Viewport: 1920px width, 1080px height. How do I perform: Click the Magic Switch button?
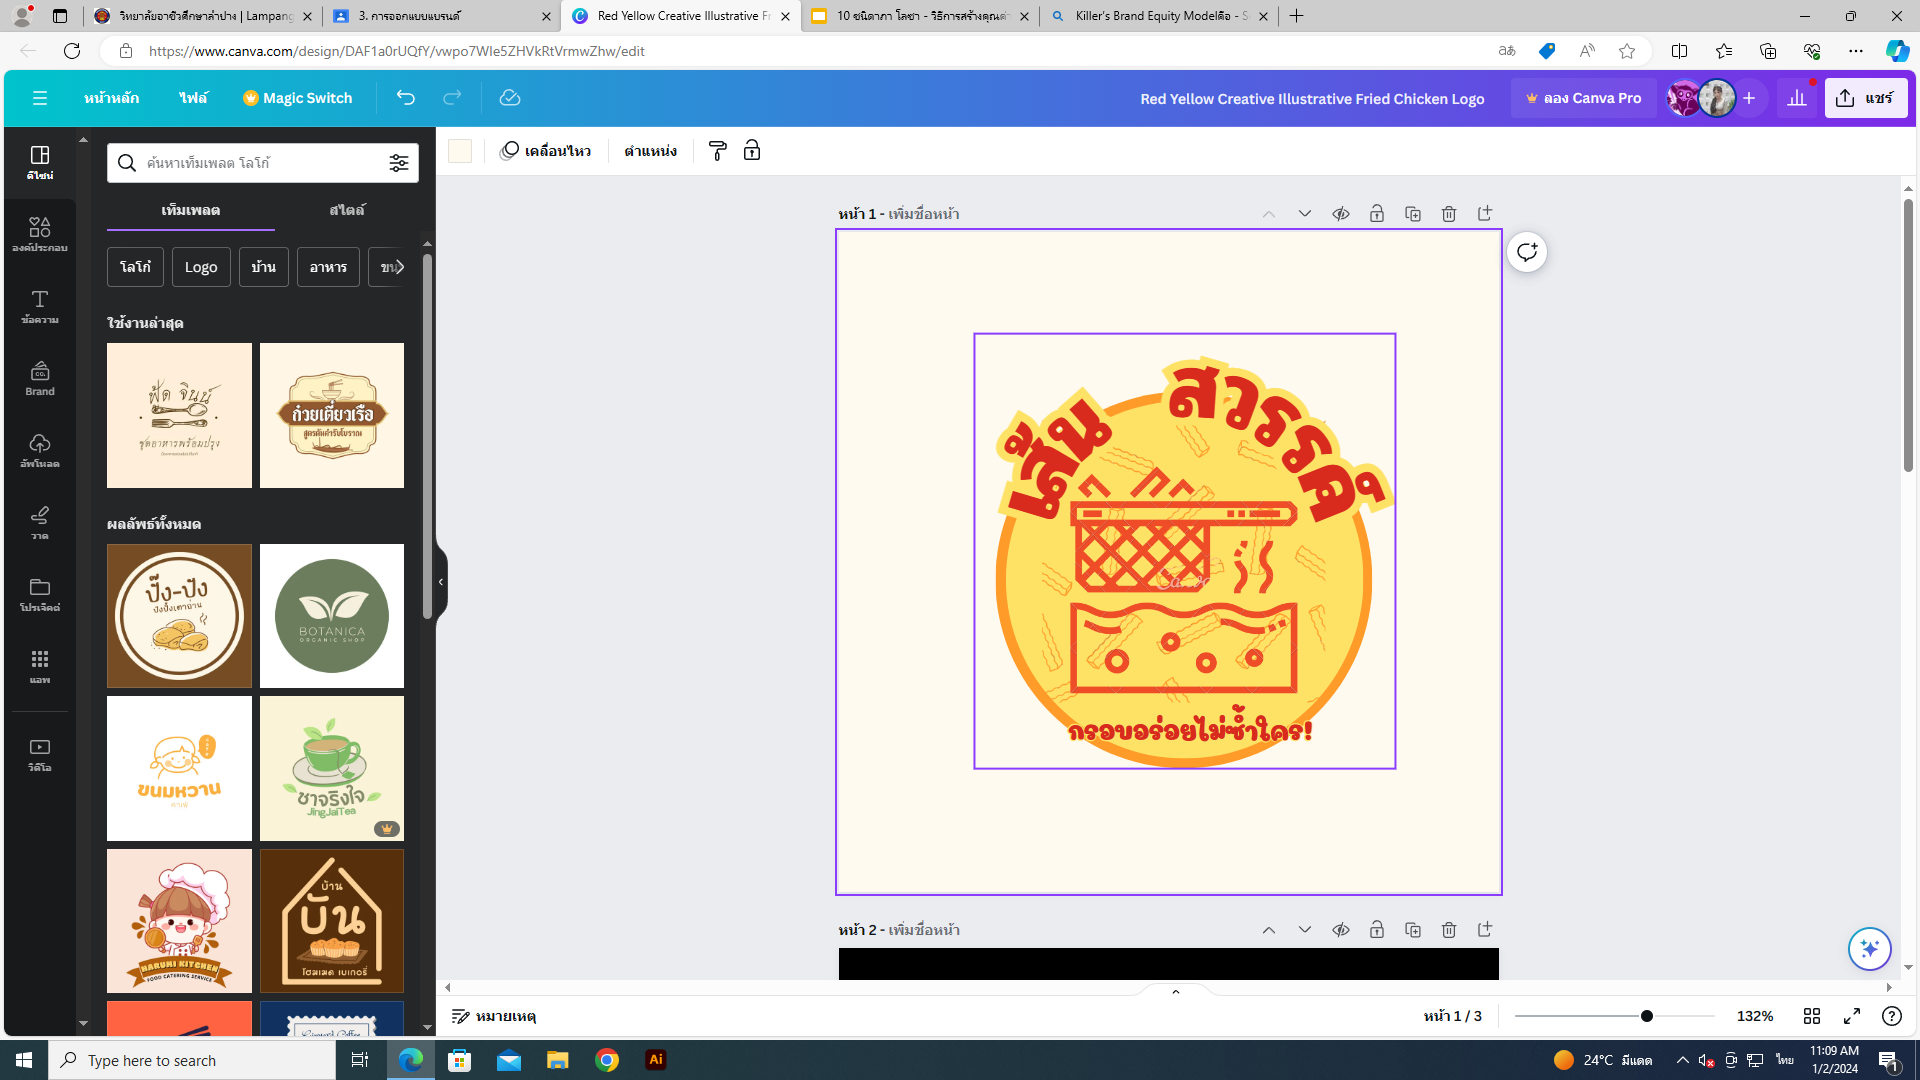[297, 98]
